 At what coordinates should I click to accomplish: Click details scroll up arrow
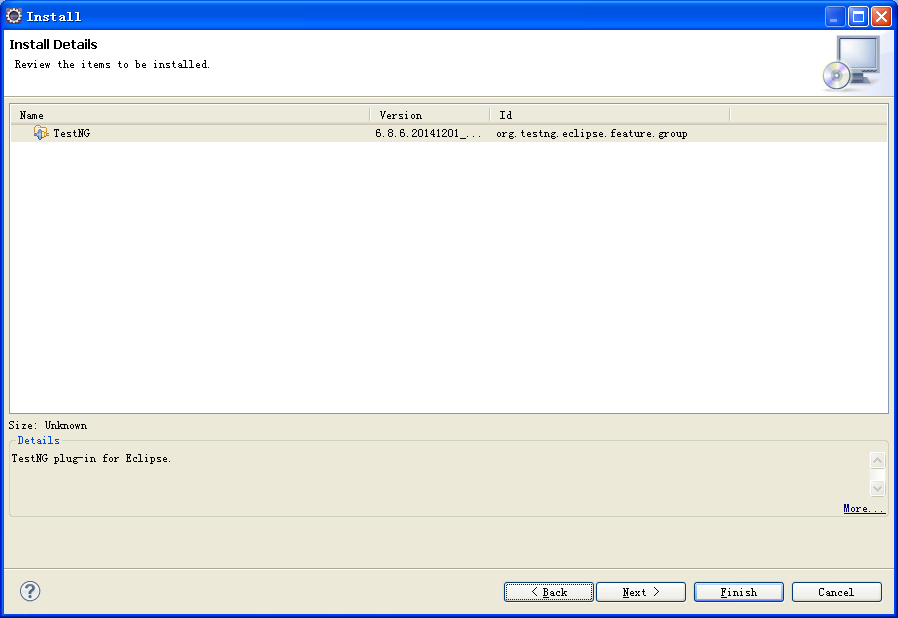pos(877,460)
